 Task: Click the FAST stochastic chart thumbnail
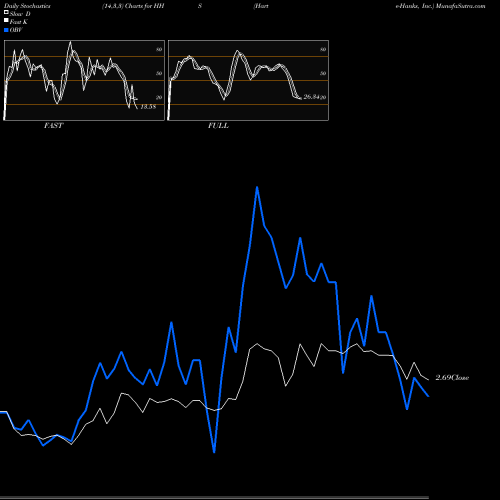[x=84, y=80]
